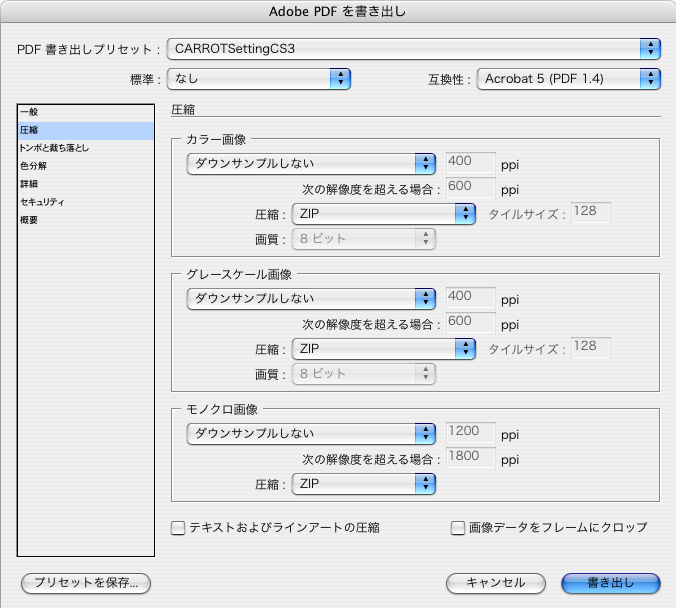Click the 書き出し export button
Image resolution: width=676 pixels, height=608 pixels.
[x=611, y=583]
